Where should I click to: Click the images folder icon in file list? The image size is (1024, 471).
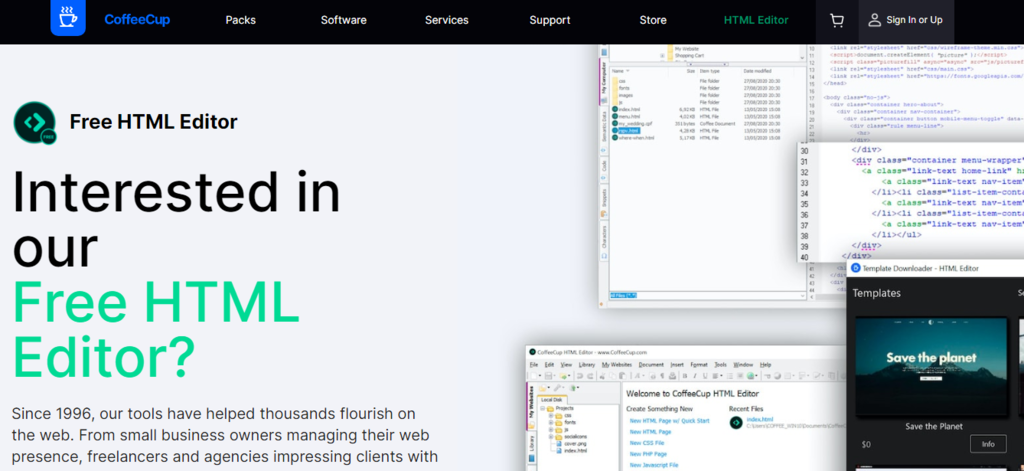615,95
